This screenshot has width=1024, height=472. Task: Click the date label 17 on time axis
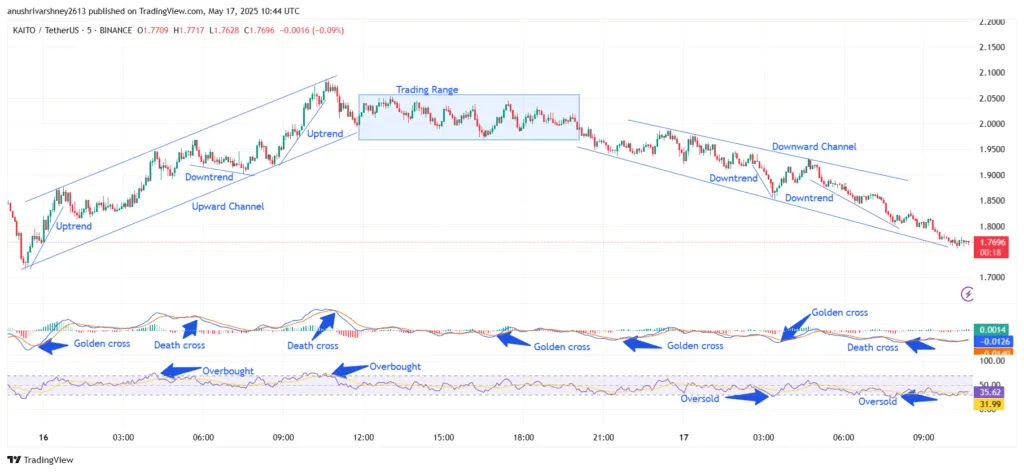click(x=684, y=437)
